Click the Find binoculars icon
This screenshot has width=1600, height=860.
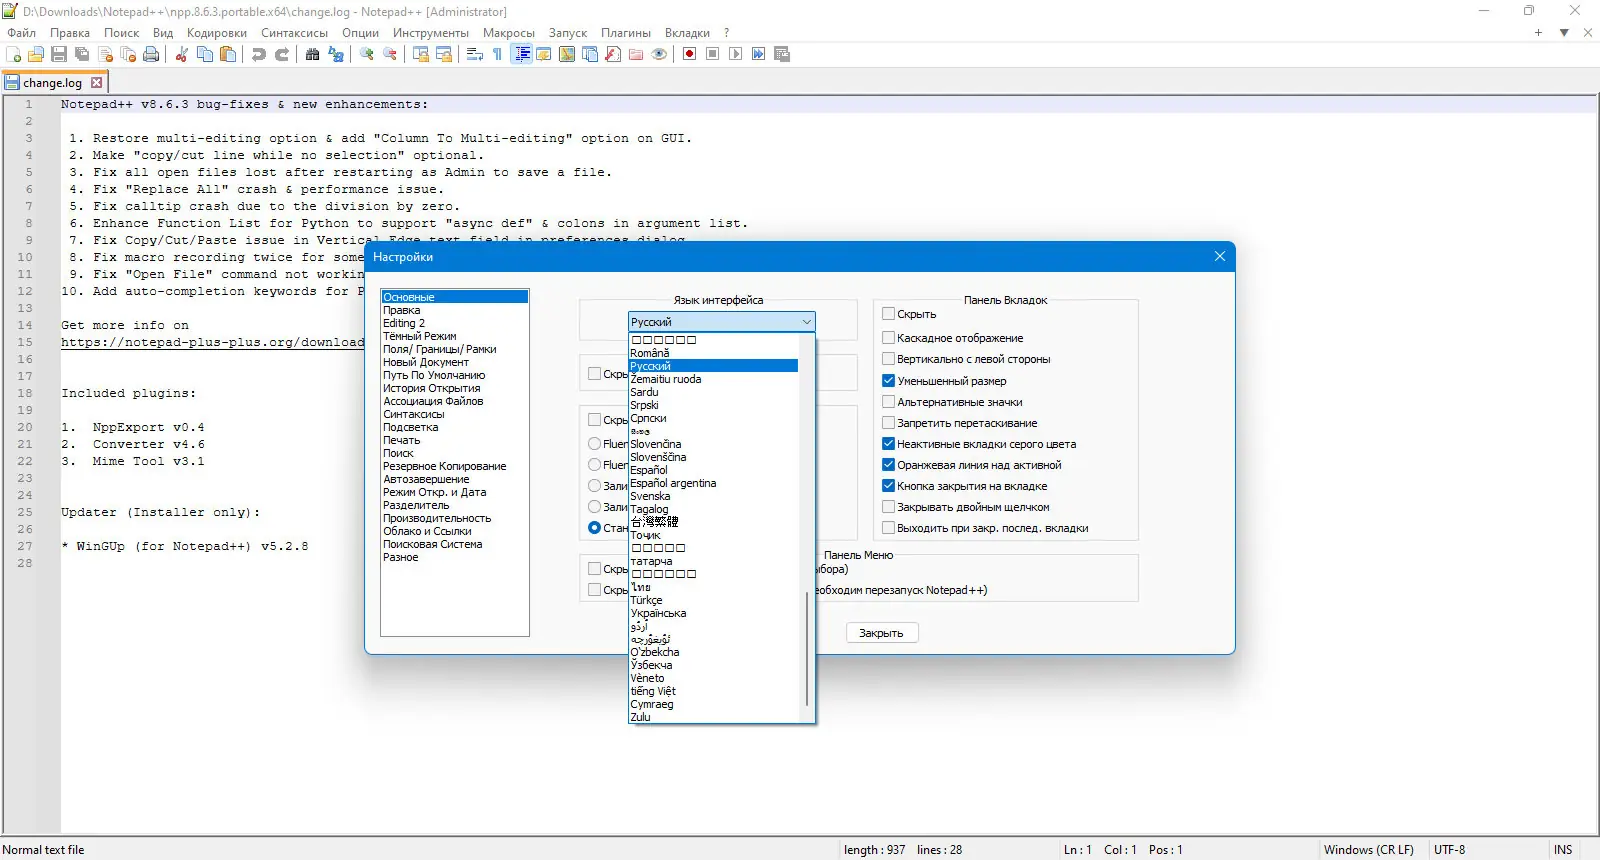coord(312,54)
